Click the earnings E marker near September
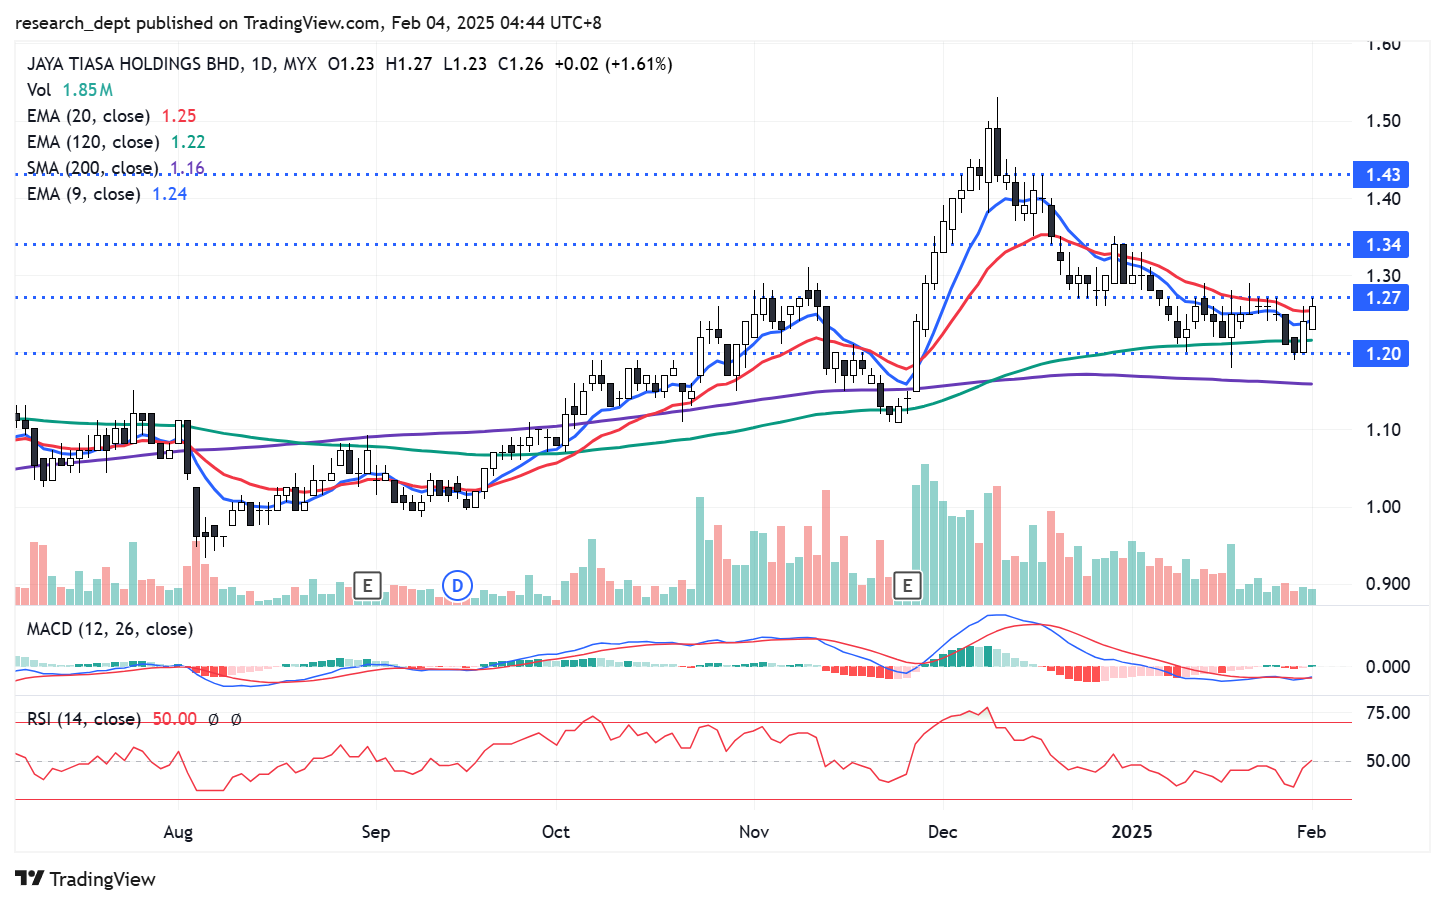 [x=367, y=585]
